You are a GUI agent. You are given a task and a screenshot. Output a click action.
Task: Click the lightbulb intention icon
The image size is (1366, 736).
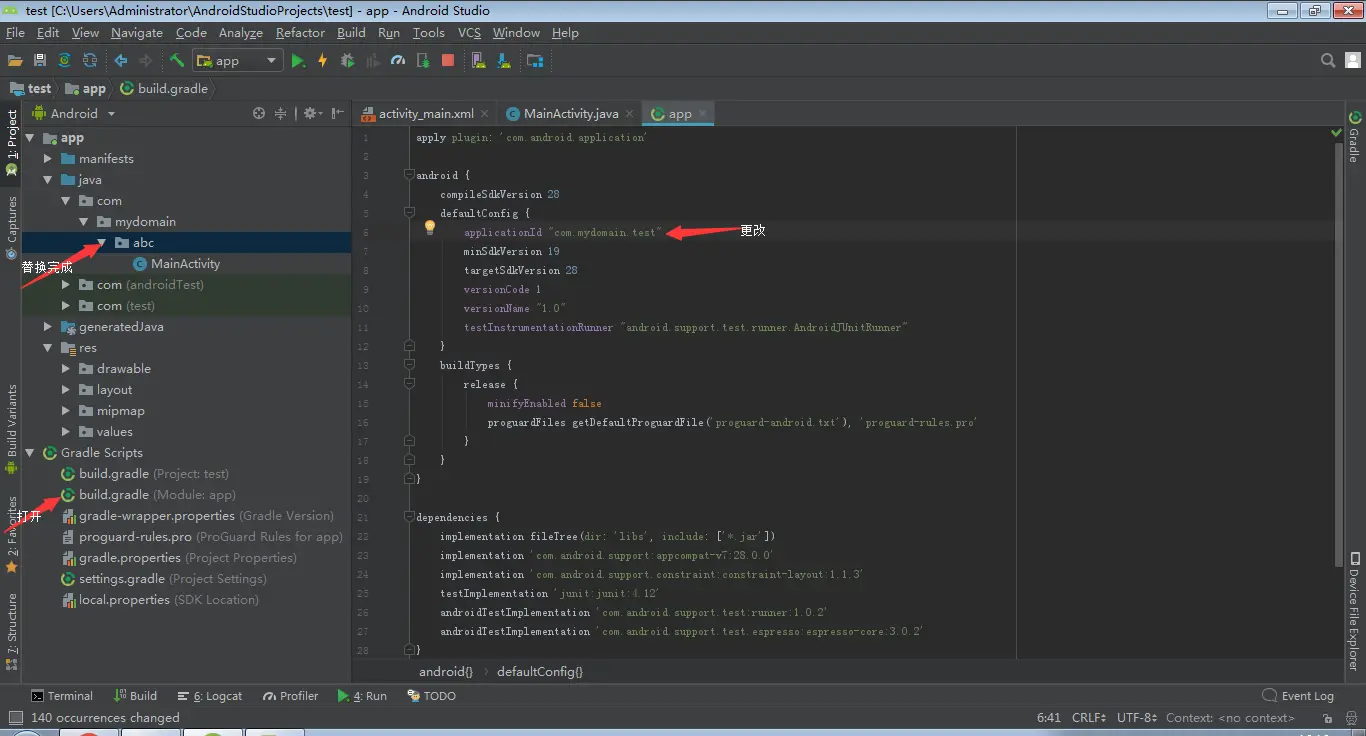pos(430,228)
